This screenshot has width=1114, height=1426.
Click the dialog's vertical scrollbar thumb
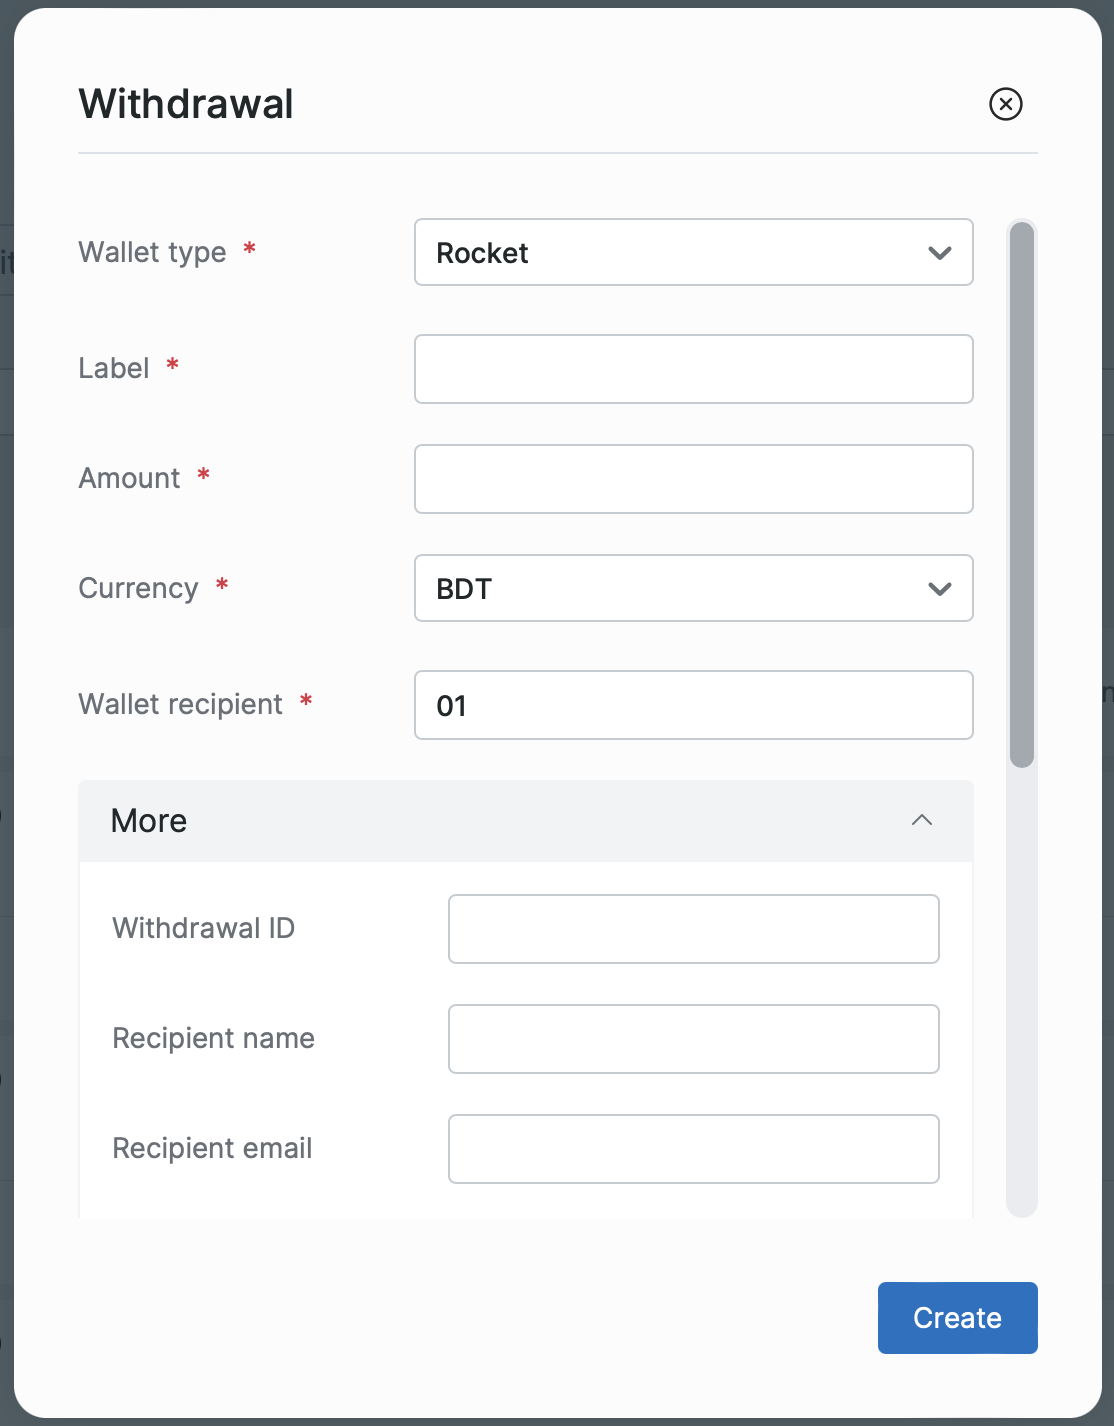(x=1021, y=495)
